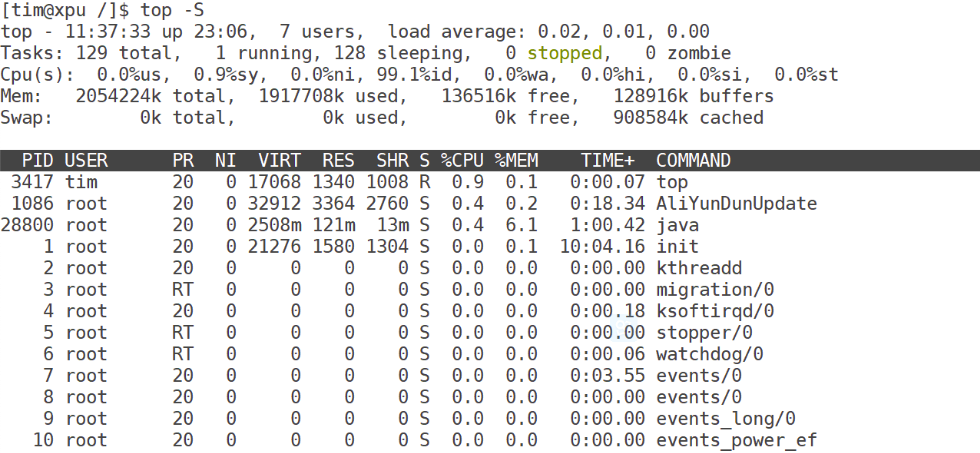
Task: Click the [tim@xpu /]$ shell prompt
Action: 64,10
